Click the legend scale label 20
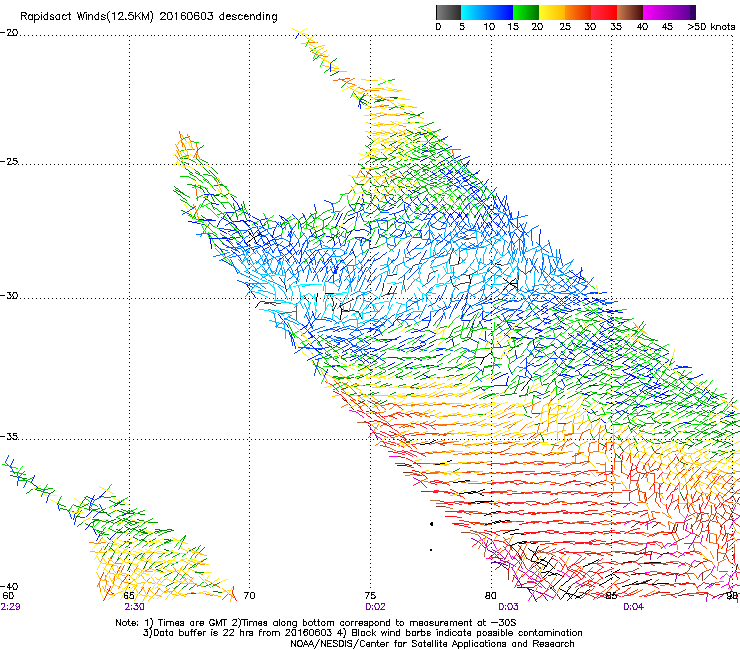 (537, 27)
